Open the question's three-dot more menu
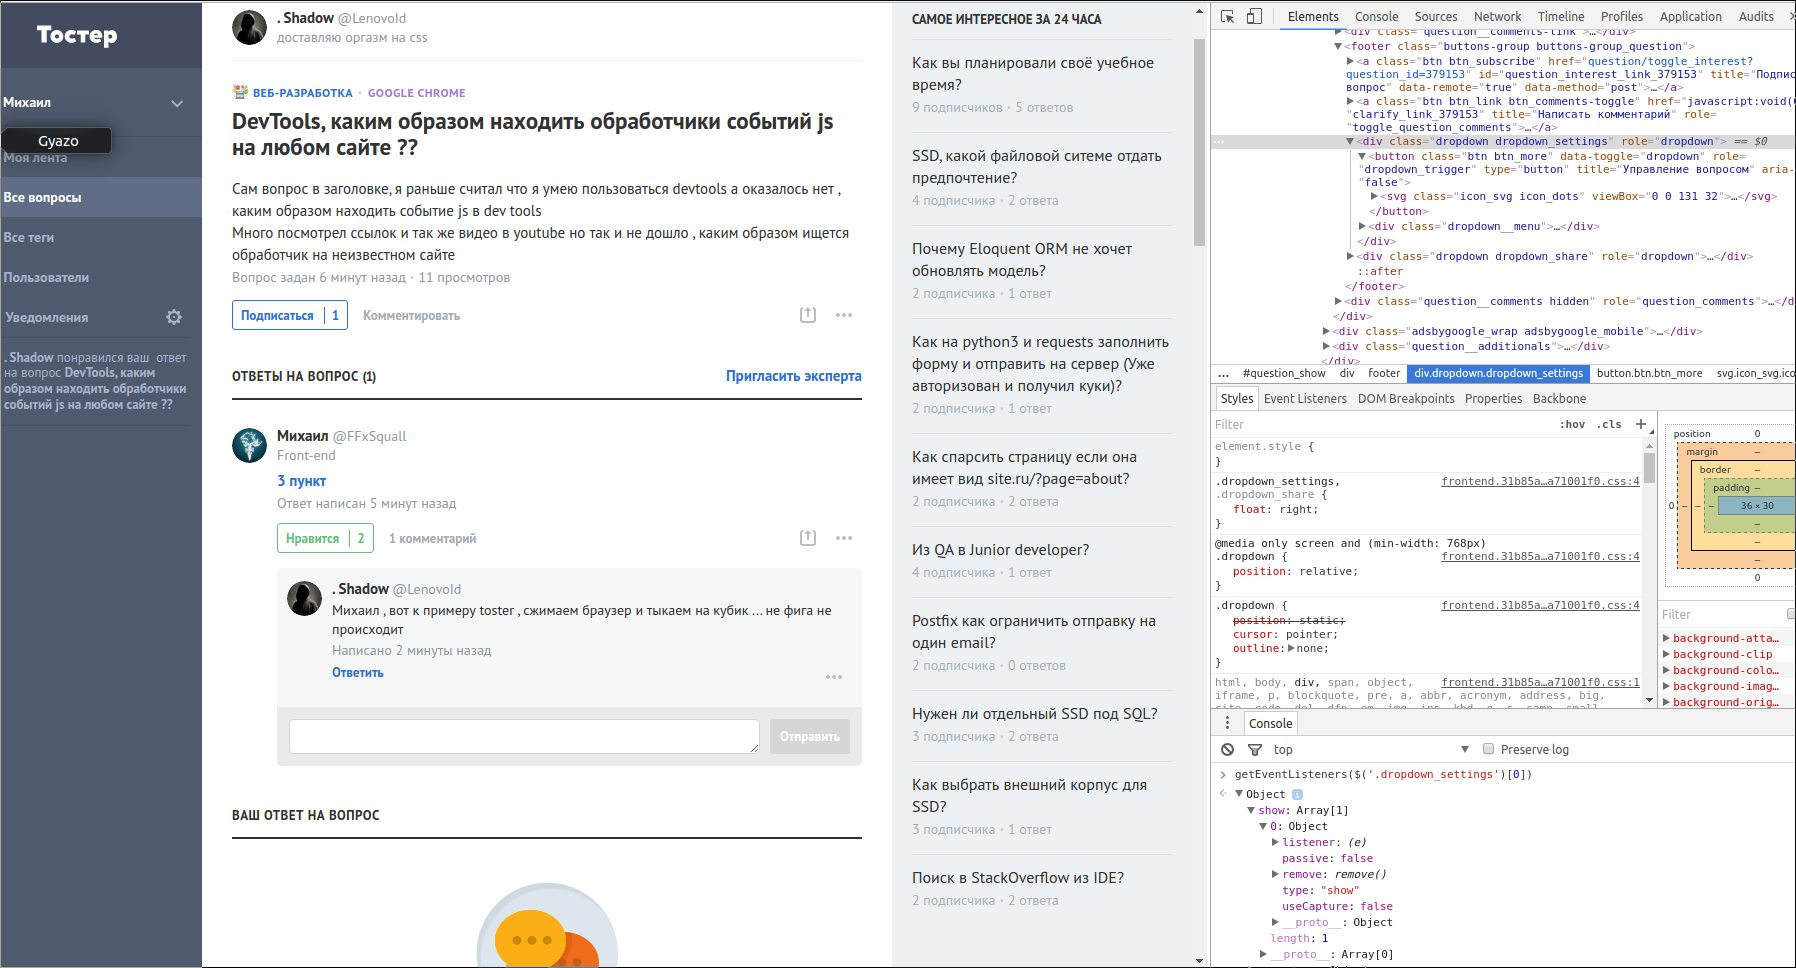 (x=844, y=315)
